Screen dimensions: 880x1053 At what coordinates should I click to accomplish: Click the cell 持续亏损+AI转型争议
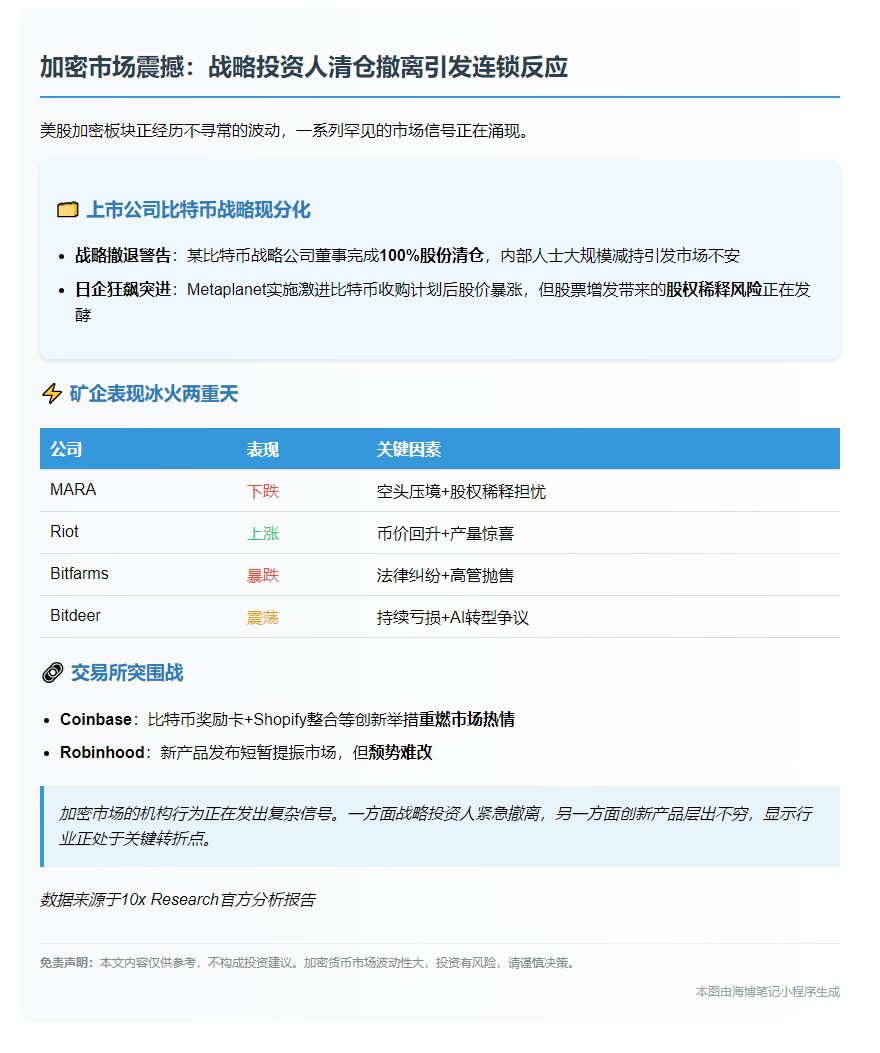point(452,618)
